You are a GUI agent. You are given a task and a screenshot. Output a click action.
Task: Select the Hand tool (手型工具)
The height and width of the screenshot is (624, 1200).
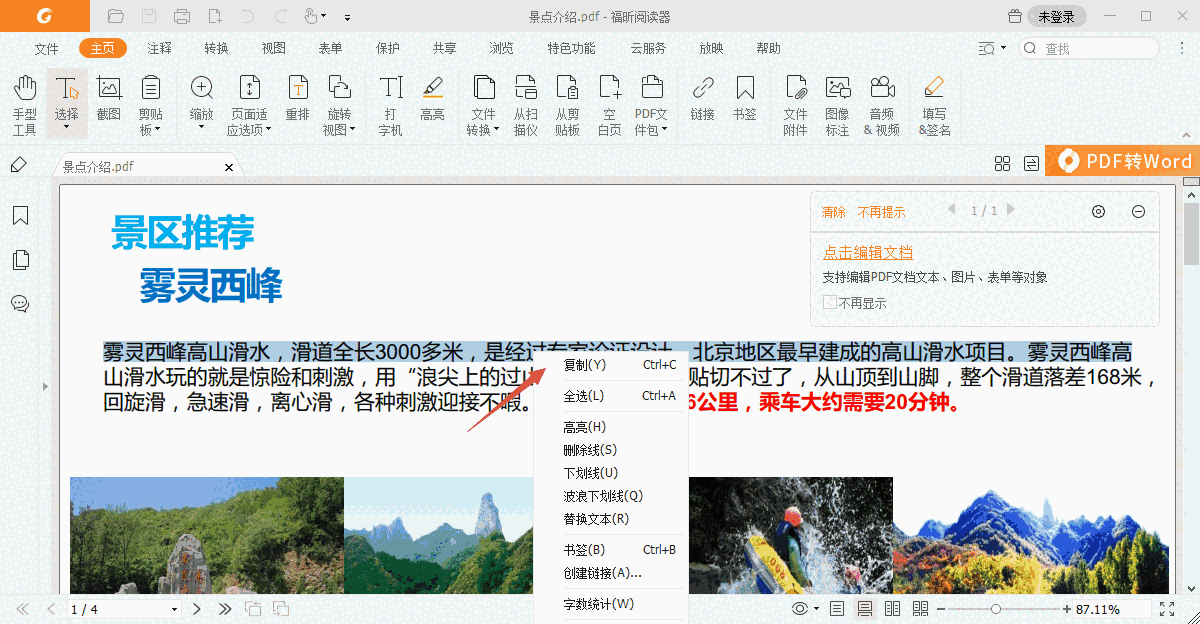[x=23, y=104]
